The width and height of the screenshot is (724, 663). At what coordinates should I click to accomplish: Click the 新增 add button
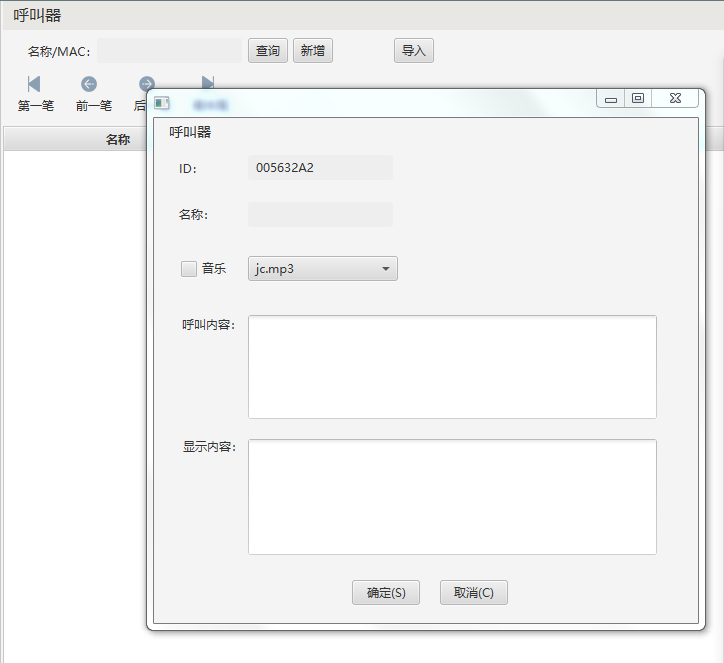(x=312, y=51)
